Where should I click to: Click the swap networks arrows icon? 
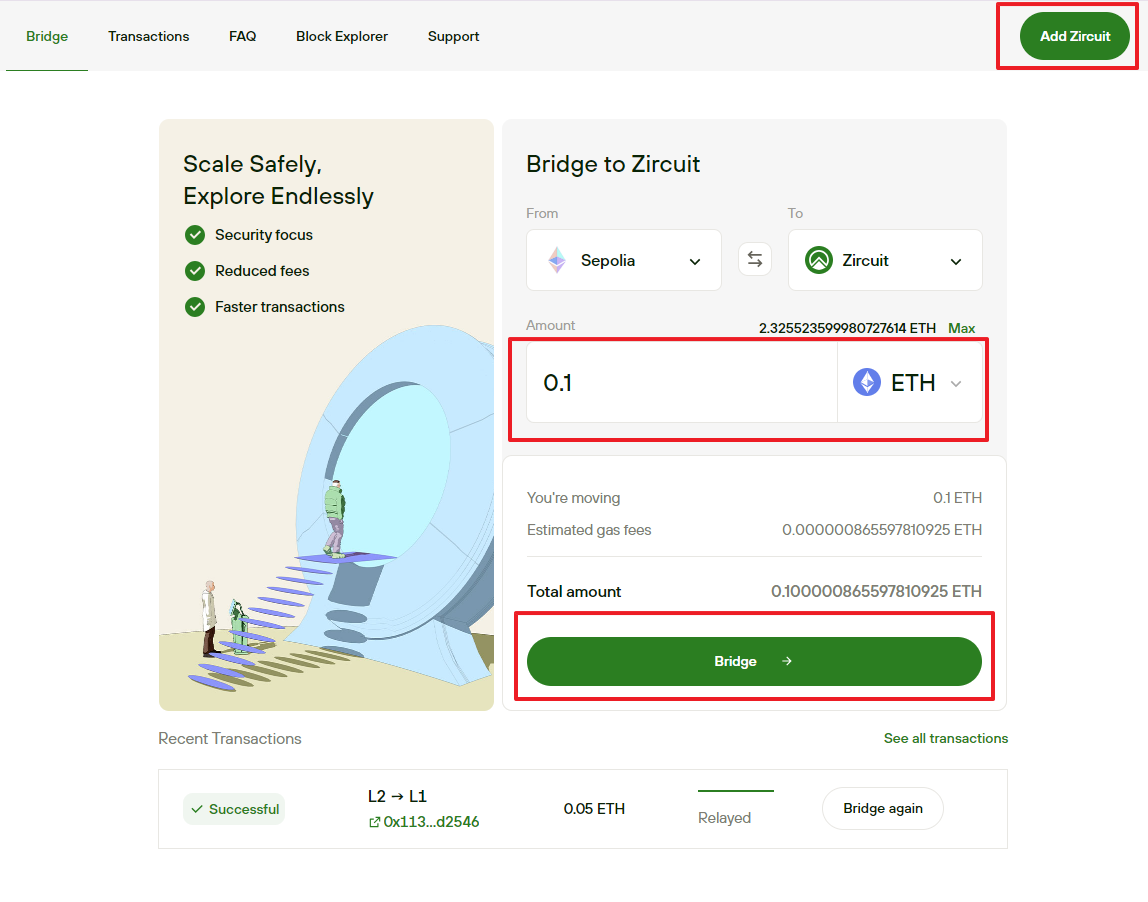pos(754,259)
